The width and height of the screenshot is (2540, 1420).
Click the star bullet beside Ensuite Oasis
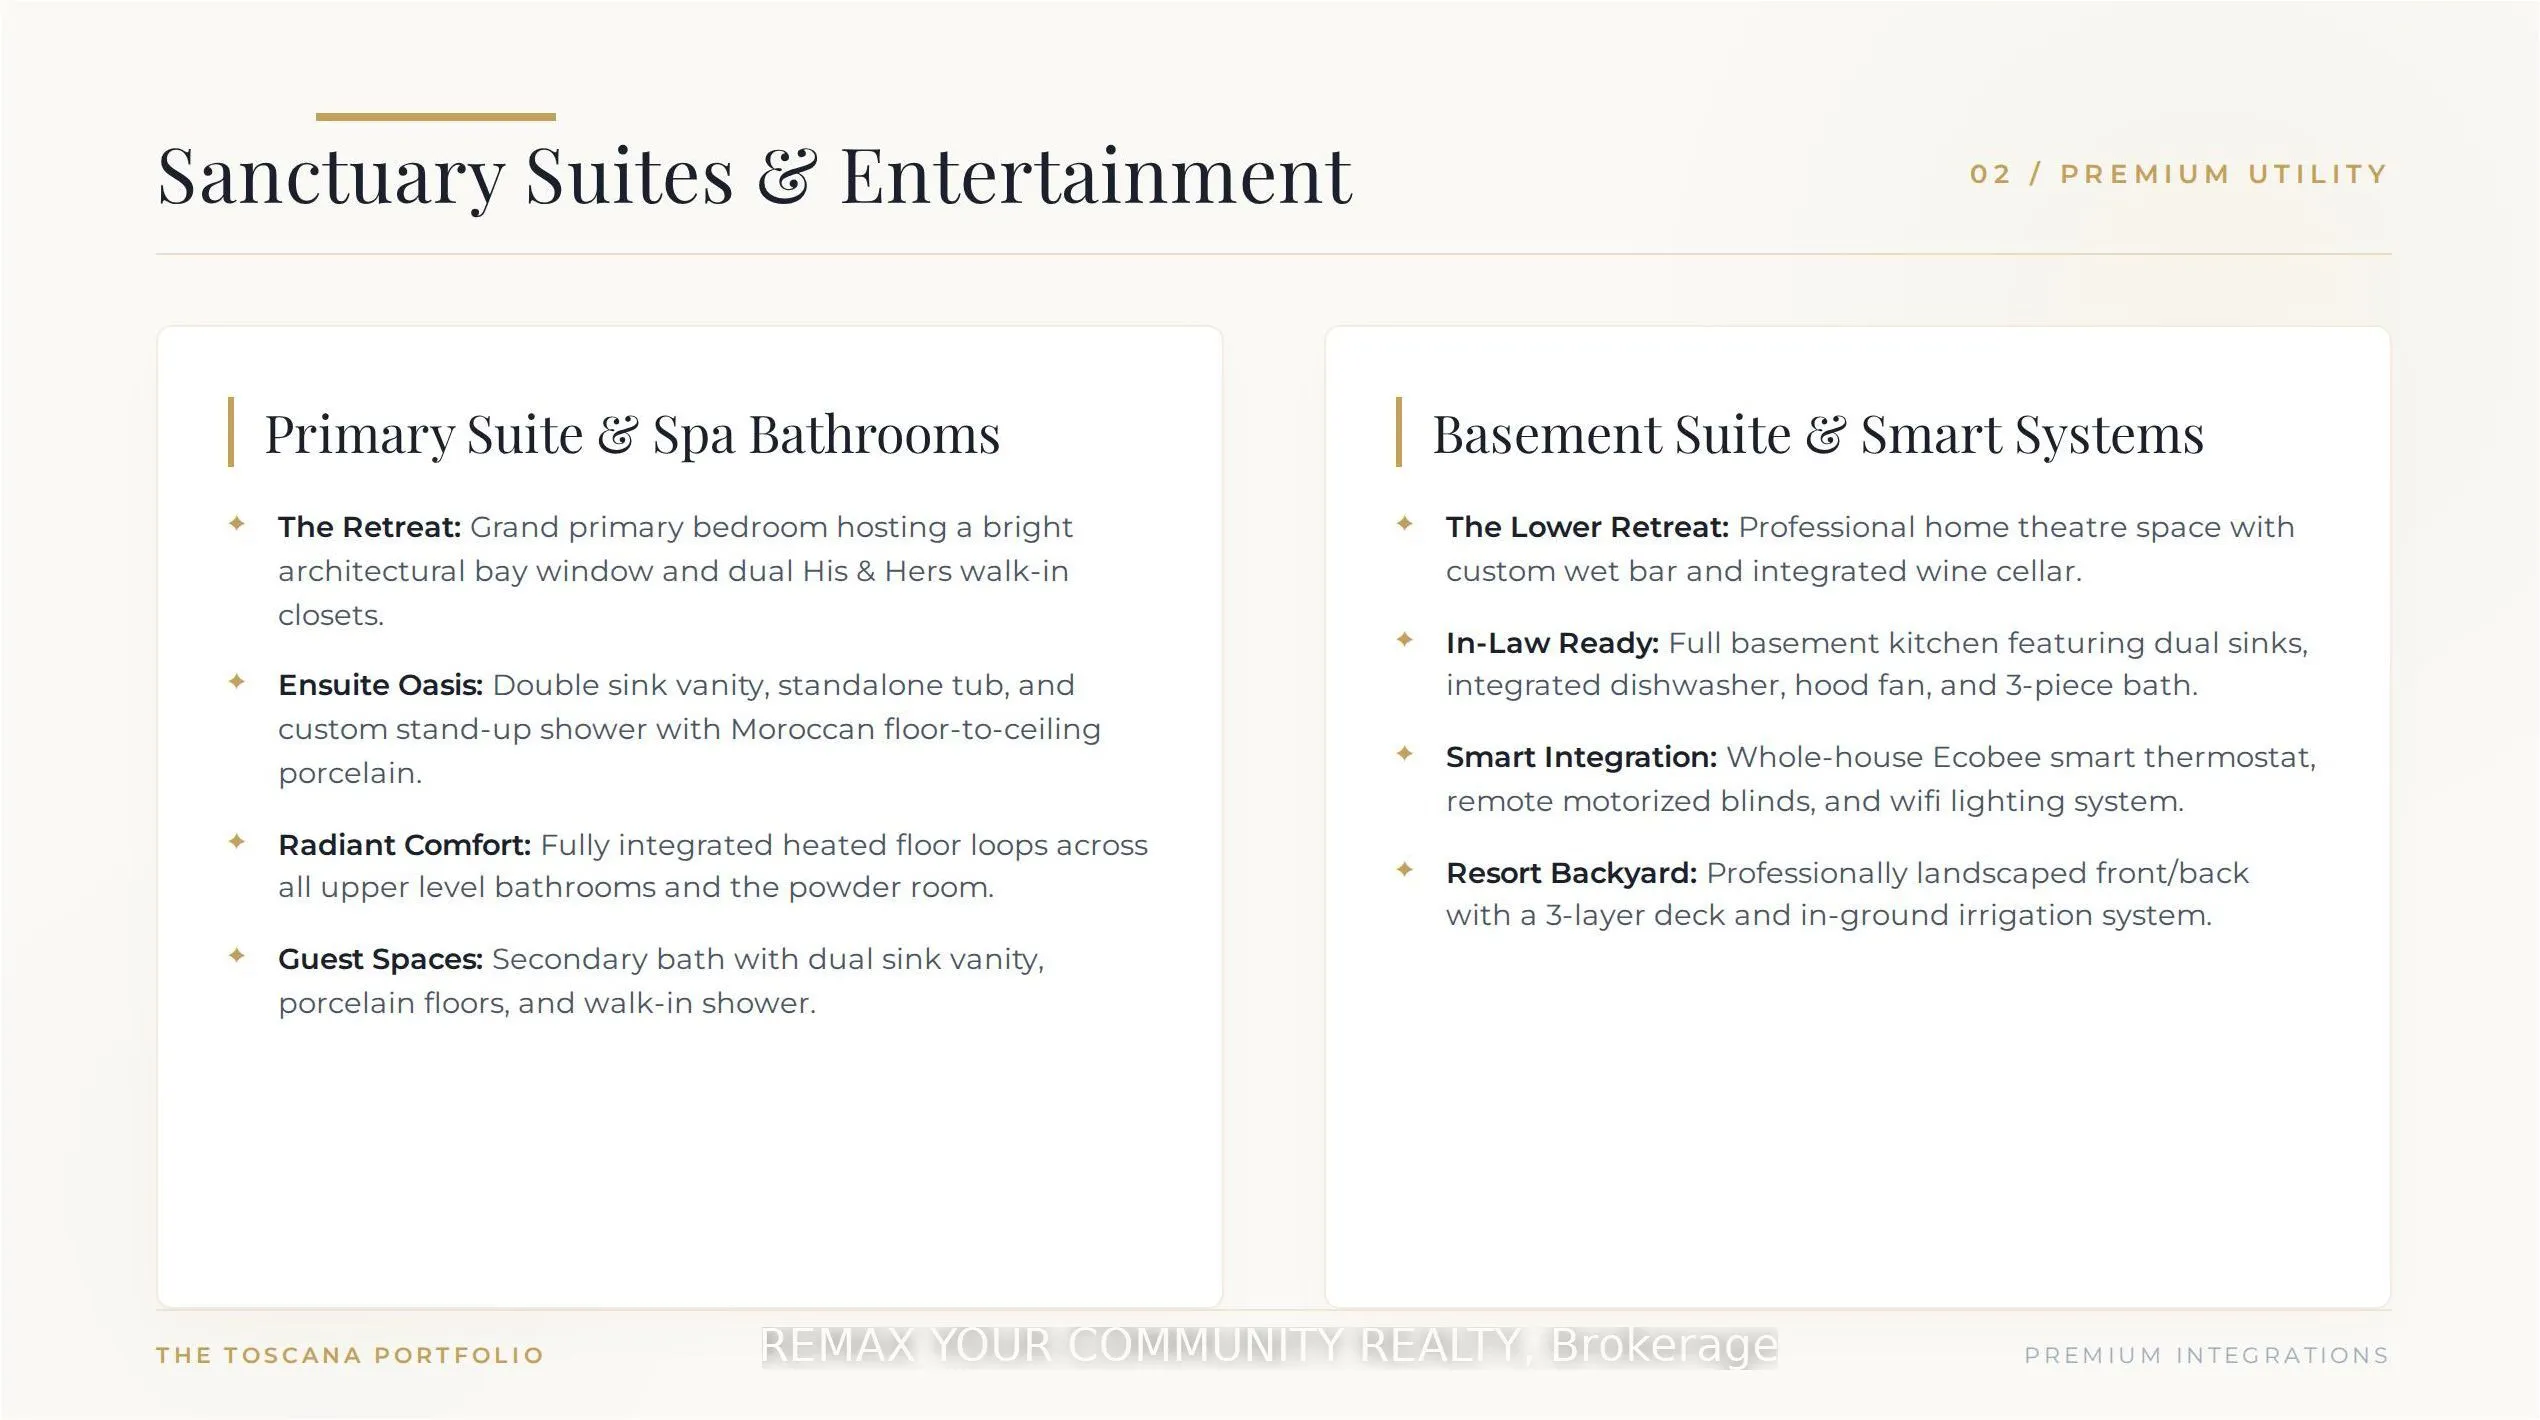pos(237,681)
